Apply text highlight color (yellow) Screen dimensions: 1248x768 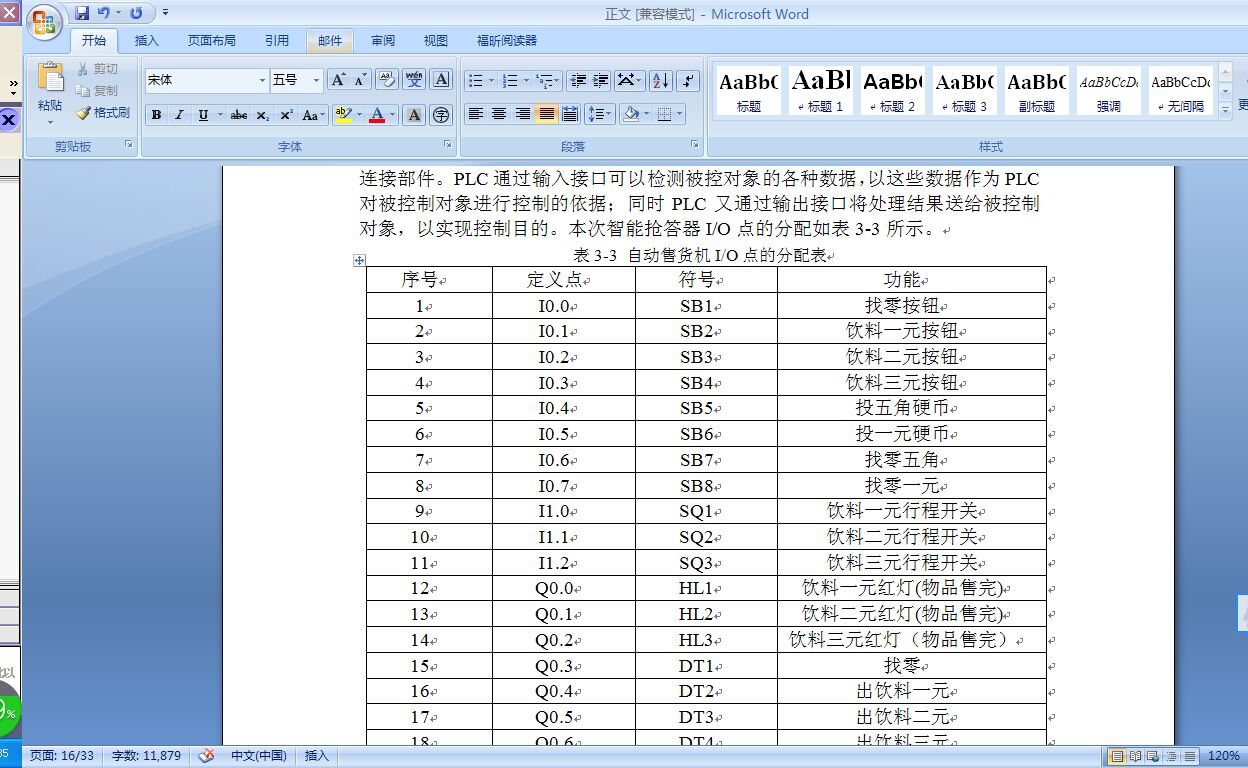pyautogui.click(x=343, y=115)
